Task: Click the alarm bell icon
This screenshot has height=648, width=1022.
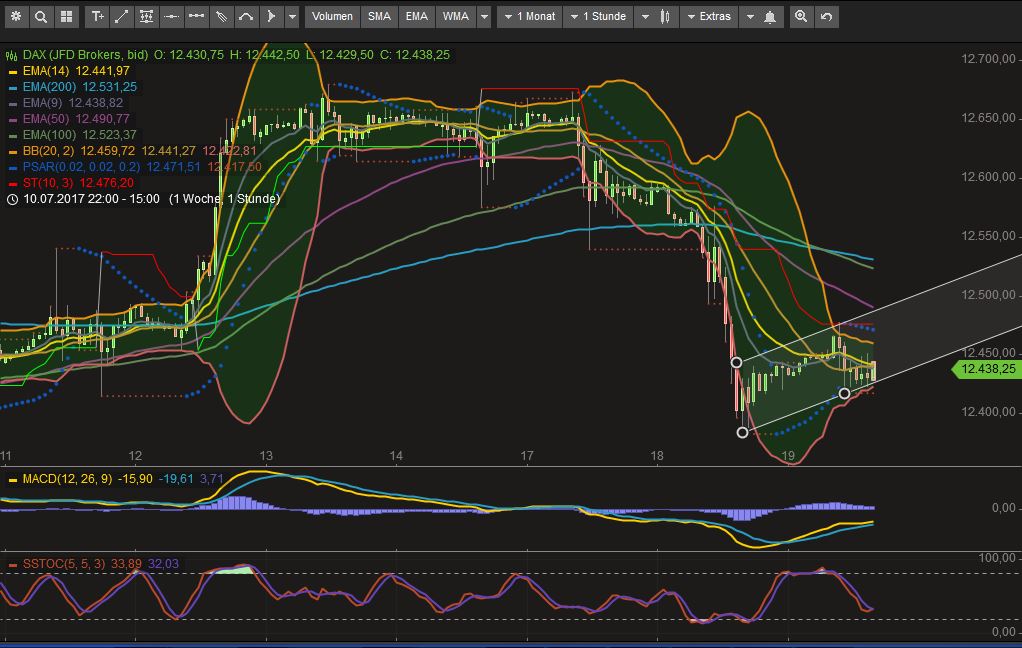Action: tap(770, 17)
